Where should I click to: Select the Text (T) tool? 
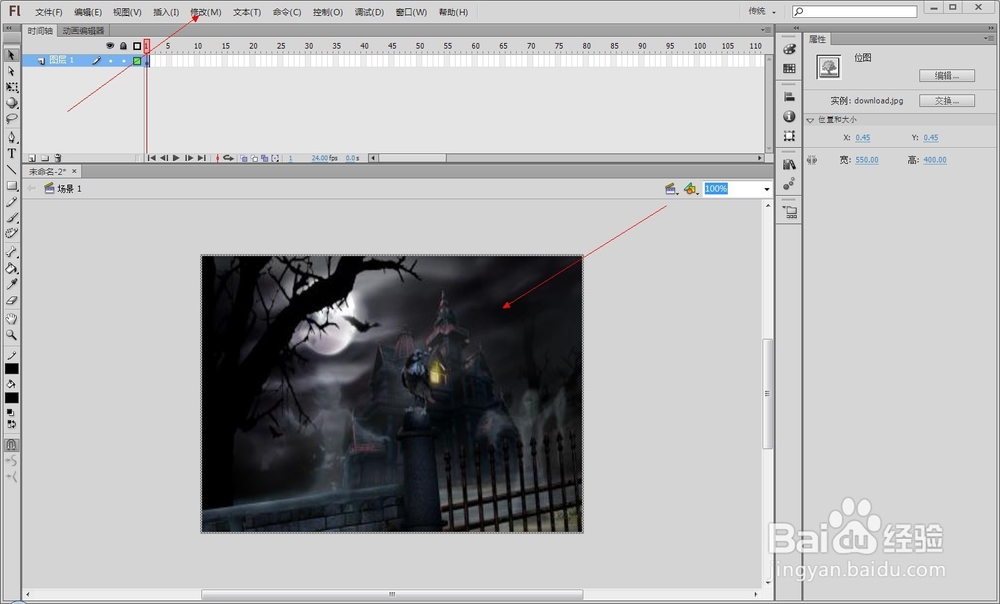(x=11, y=153)
